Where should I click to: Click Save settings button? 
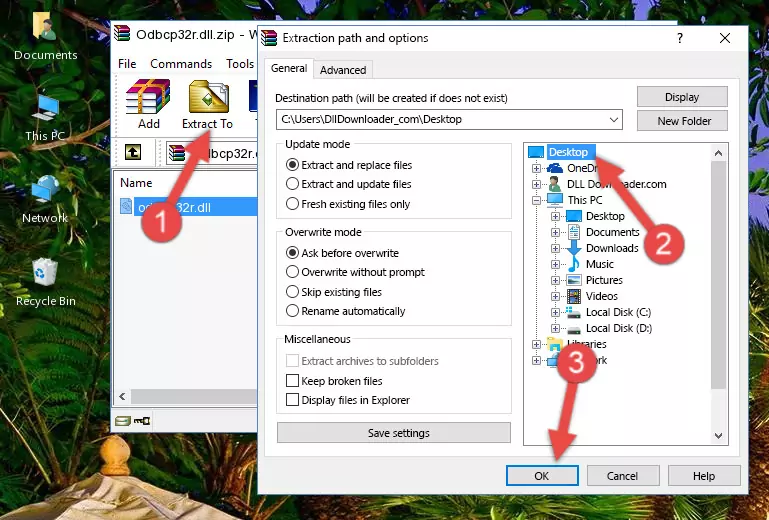pos(394,433)
